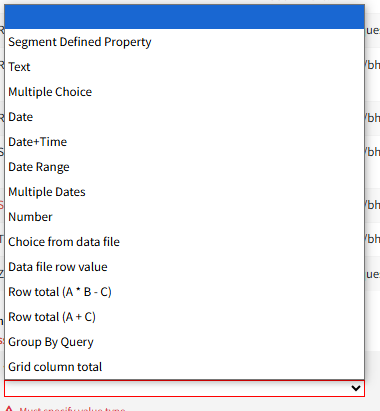Click the Must specify value type message
This screenshot has height=411, width=380.
[72, 409]
